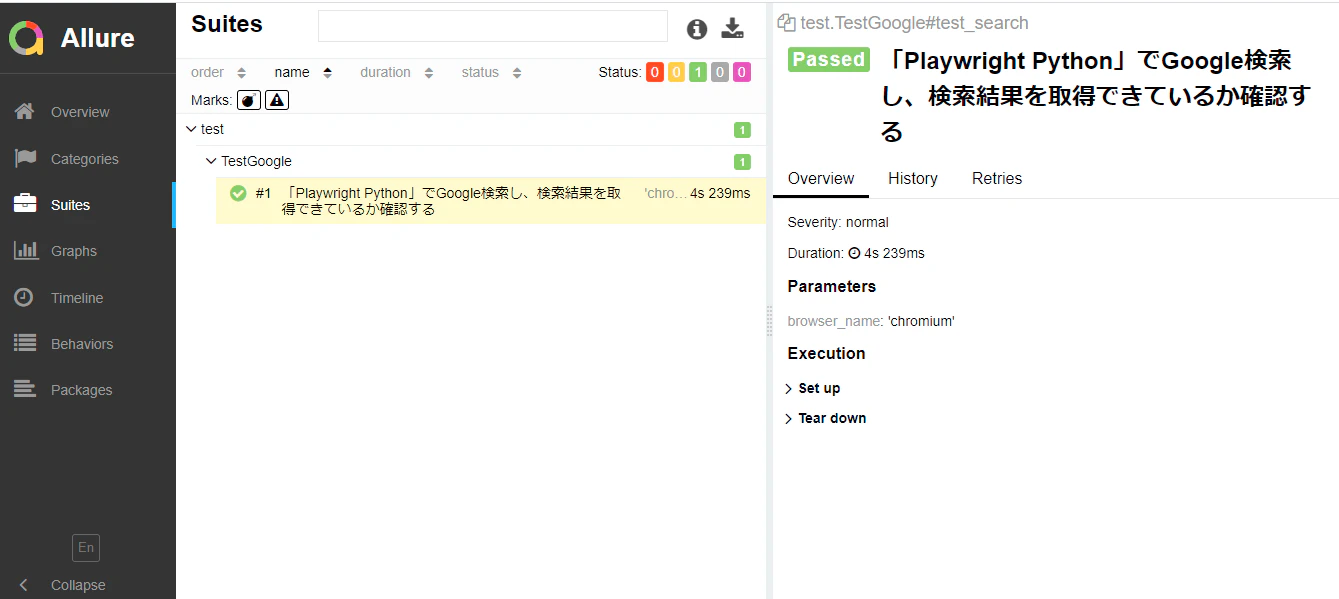This screenshot has height=599, width=1339.
Task: Go to Behaviors in sidebar
Action: (x=82, y=344)
